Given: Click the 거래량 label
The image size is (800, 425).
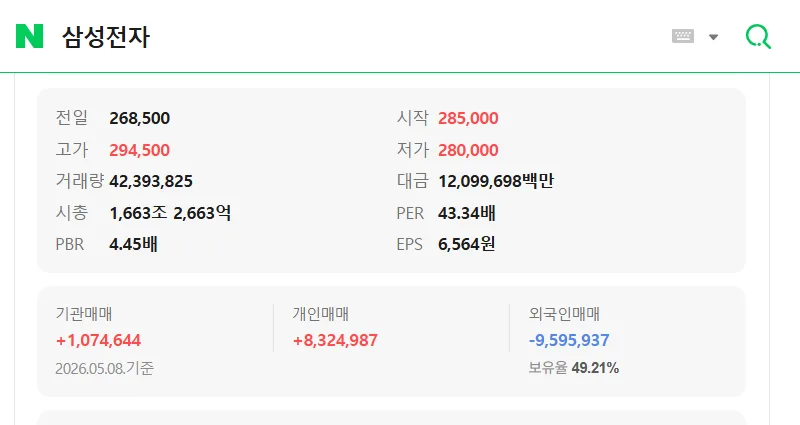Looking at the screenshot, I should pos(79,181).
